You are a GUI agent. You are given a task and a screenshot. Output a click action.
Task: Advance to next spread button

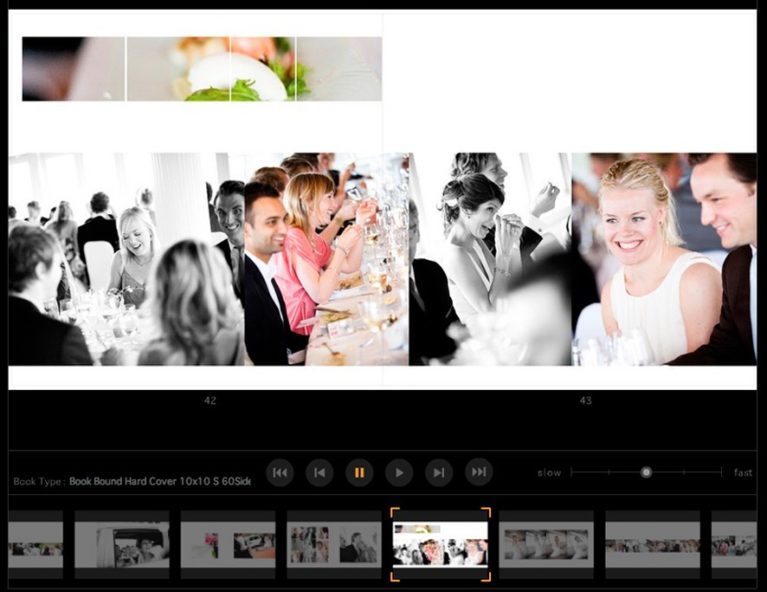399,472
